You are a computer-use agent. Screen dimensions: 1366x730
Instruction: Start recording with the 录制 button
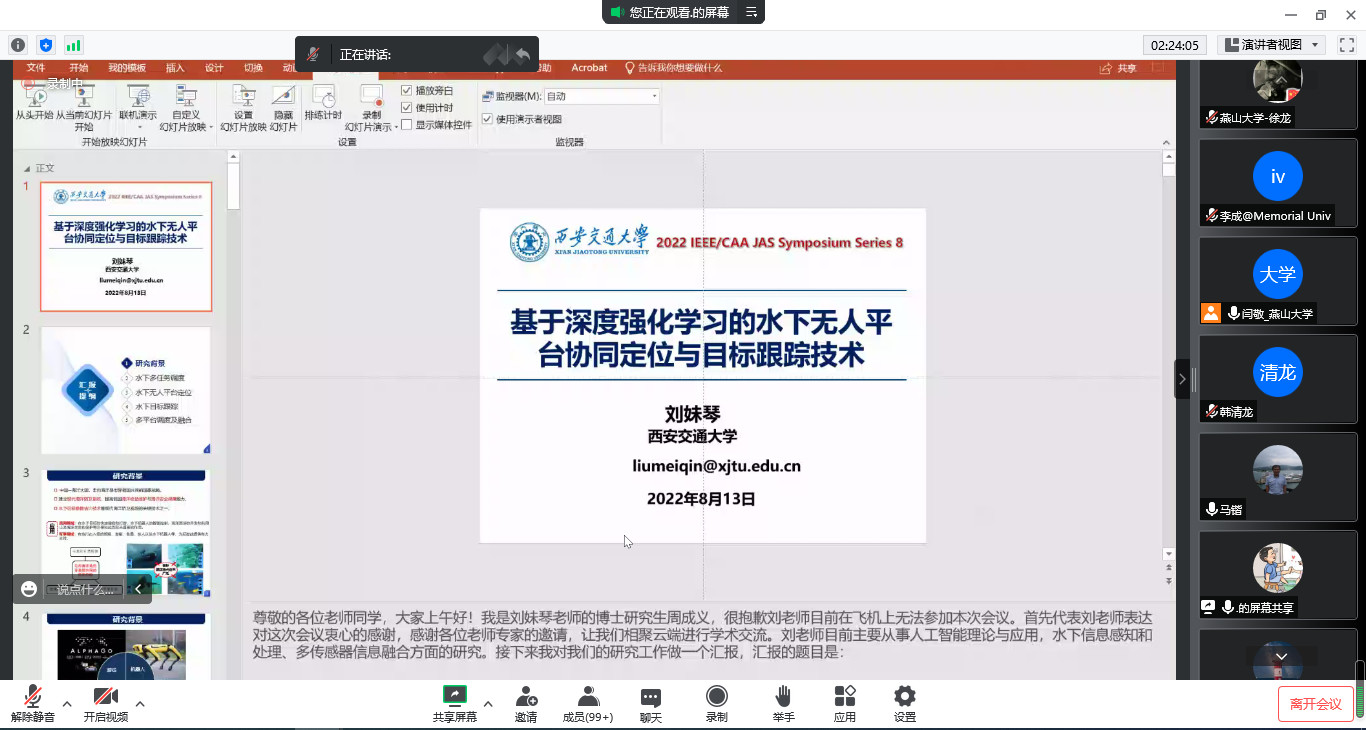tap(717, 702)
